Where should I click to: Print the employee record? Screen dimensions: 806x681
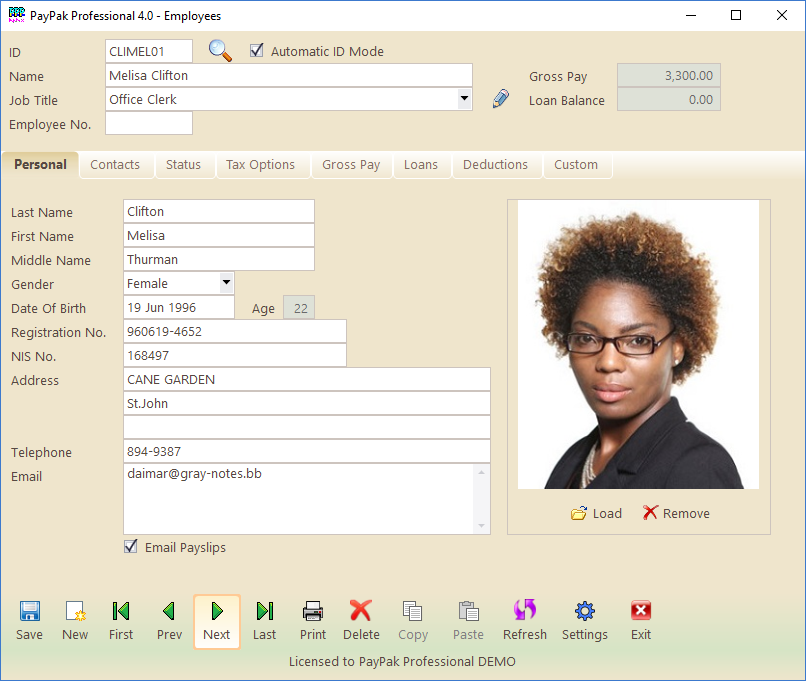coord(313,620)
